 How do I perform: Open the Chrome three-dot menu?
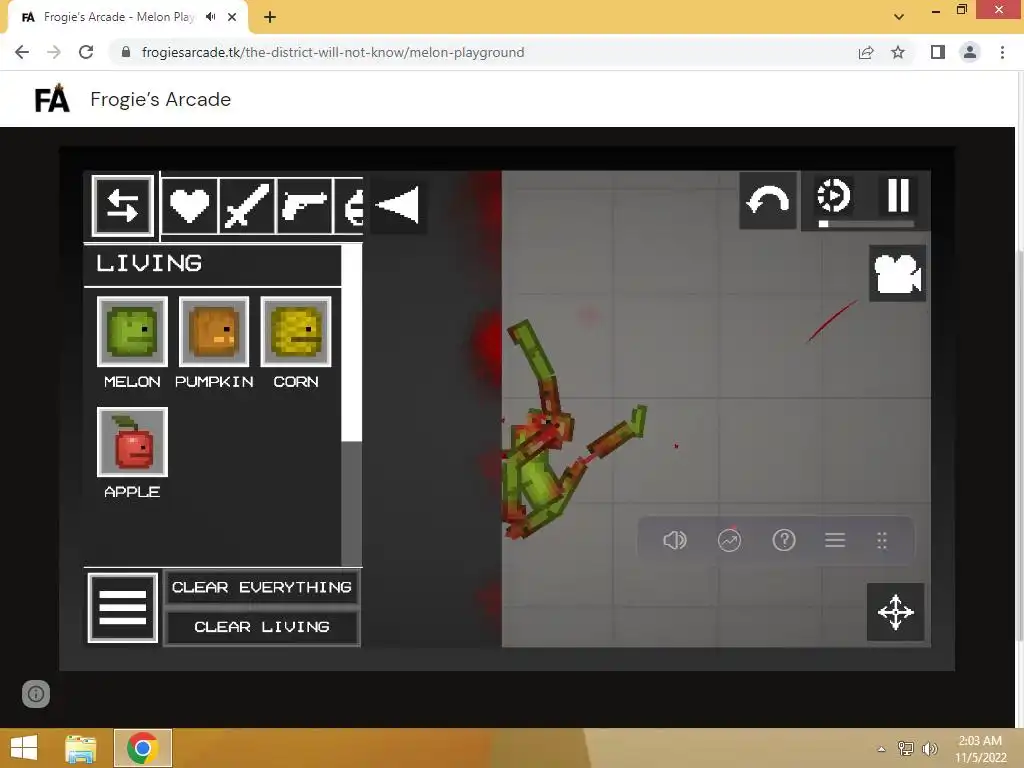tap(1002, 52)
